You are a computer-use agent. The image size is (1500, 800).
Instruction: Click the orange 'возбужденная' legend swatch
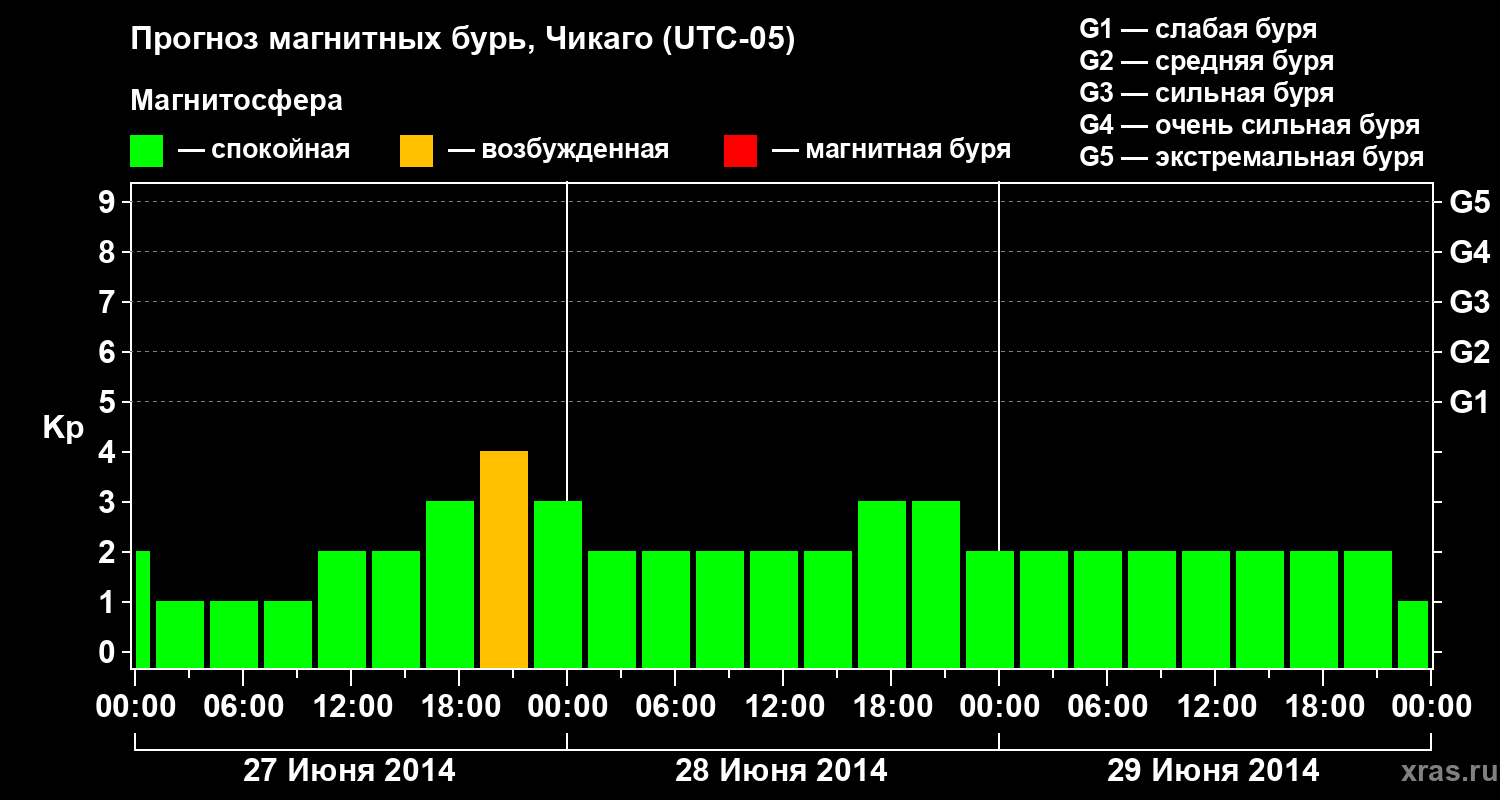click(417, 151)
